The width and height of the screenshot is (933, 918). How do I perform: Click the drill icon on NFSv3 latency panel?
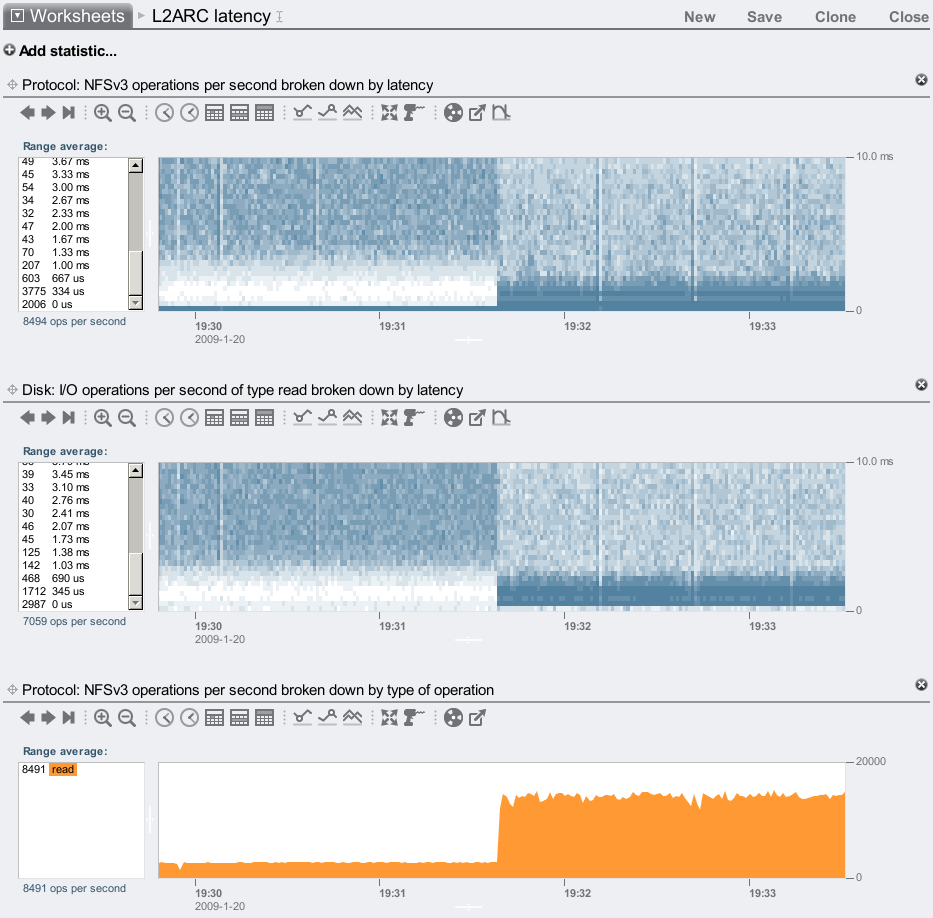(x=414, y=112)
